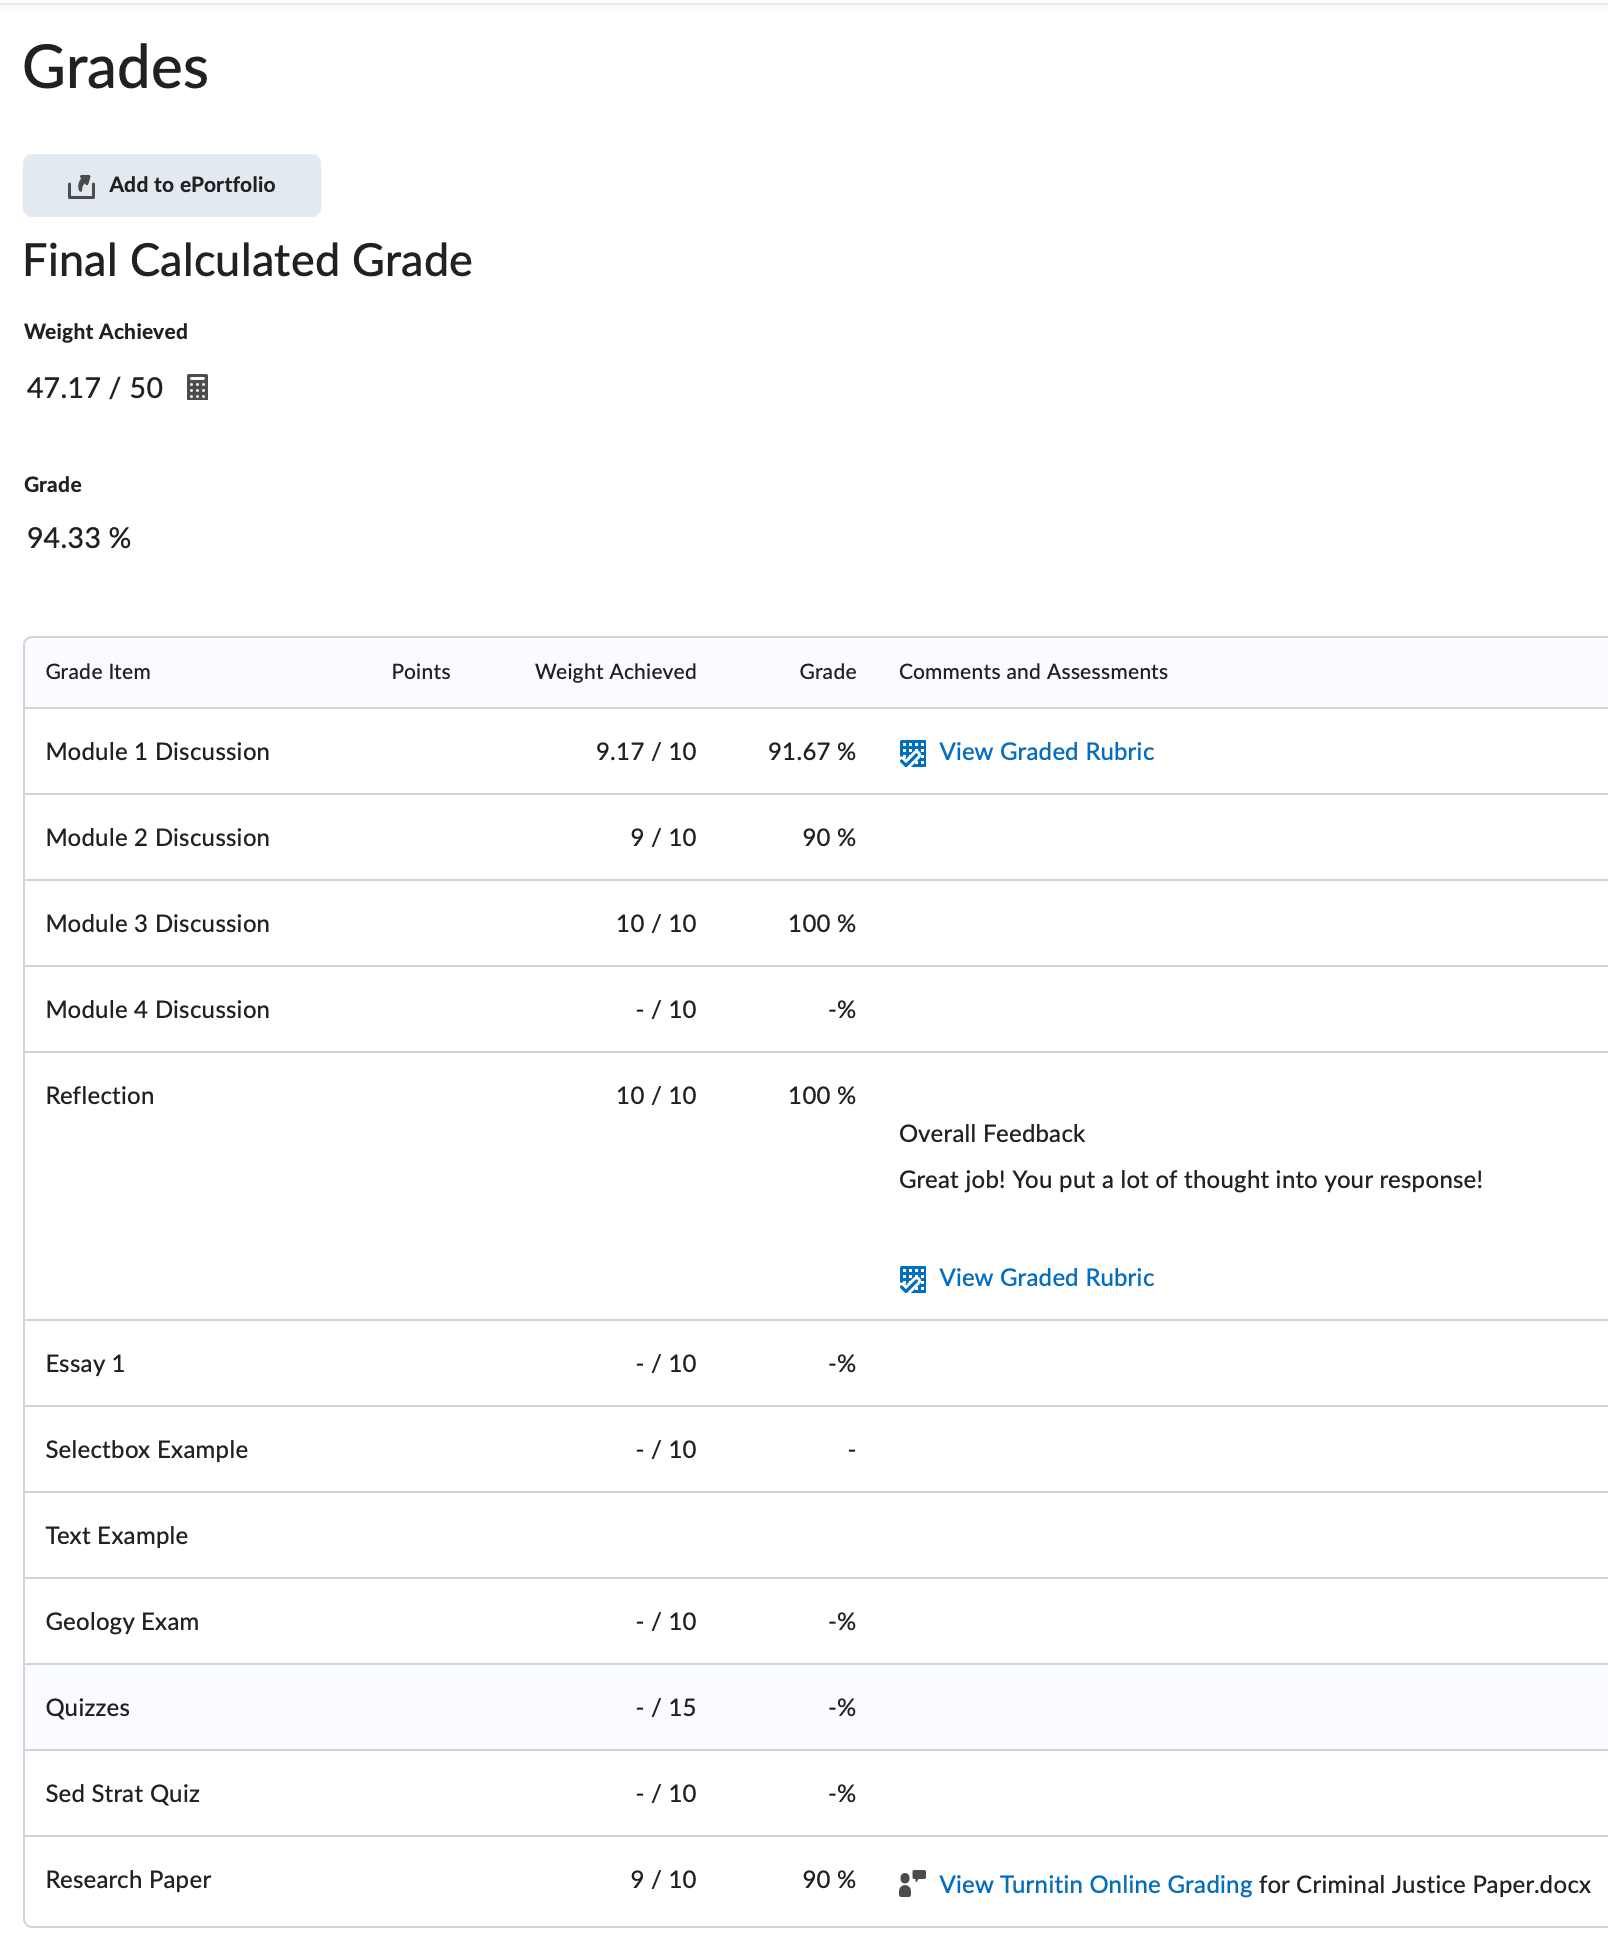Click the Grade Item column header

tap(97, 671)
